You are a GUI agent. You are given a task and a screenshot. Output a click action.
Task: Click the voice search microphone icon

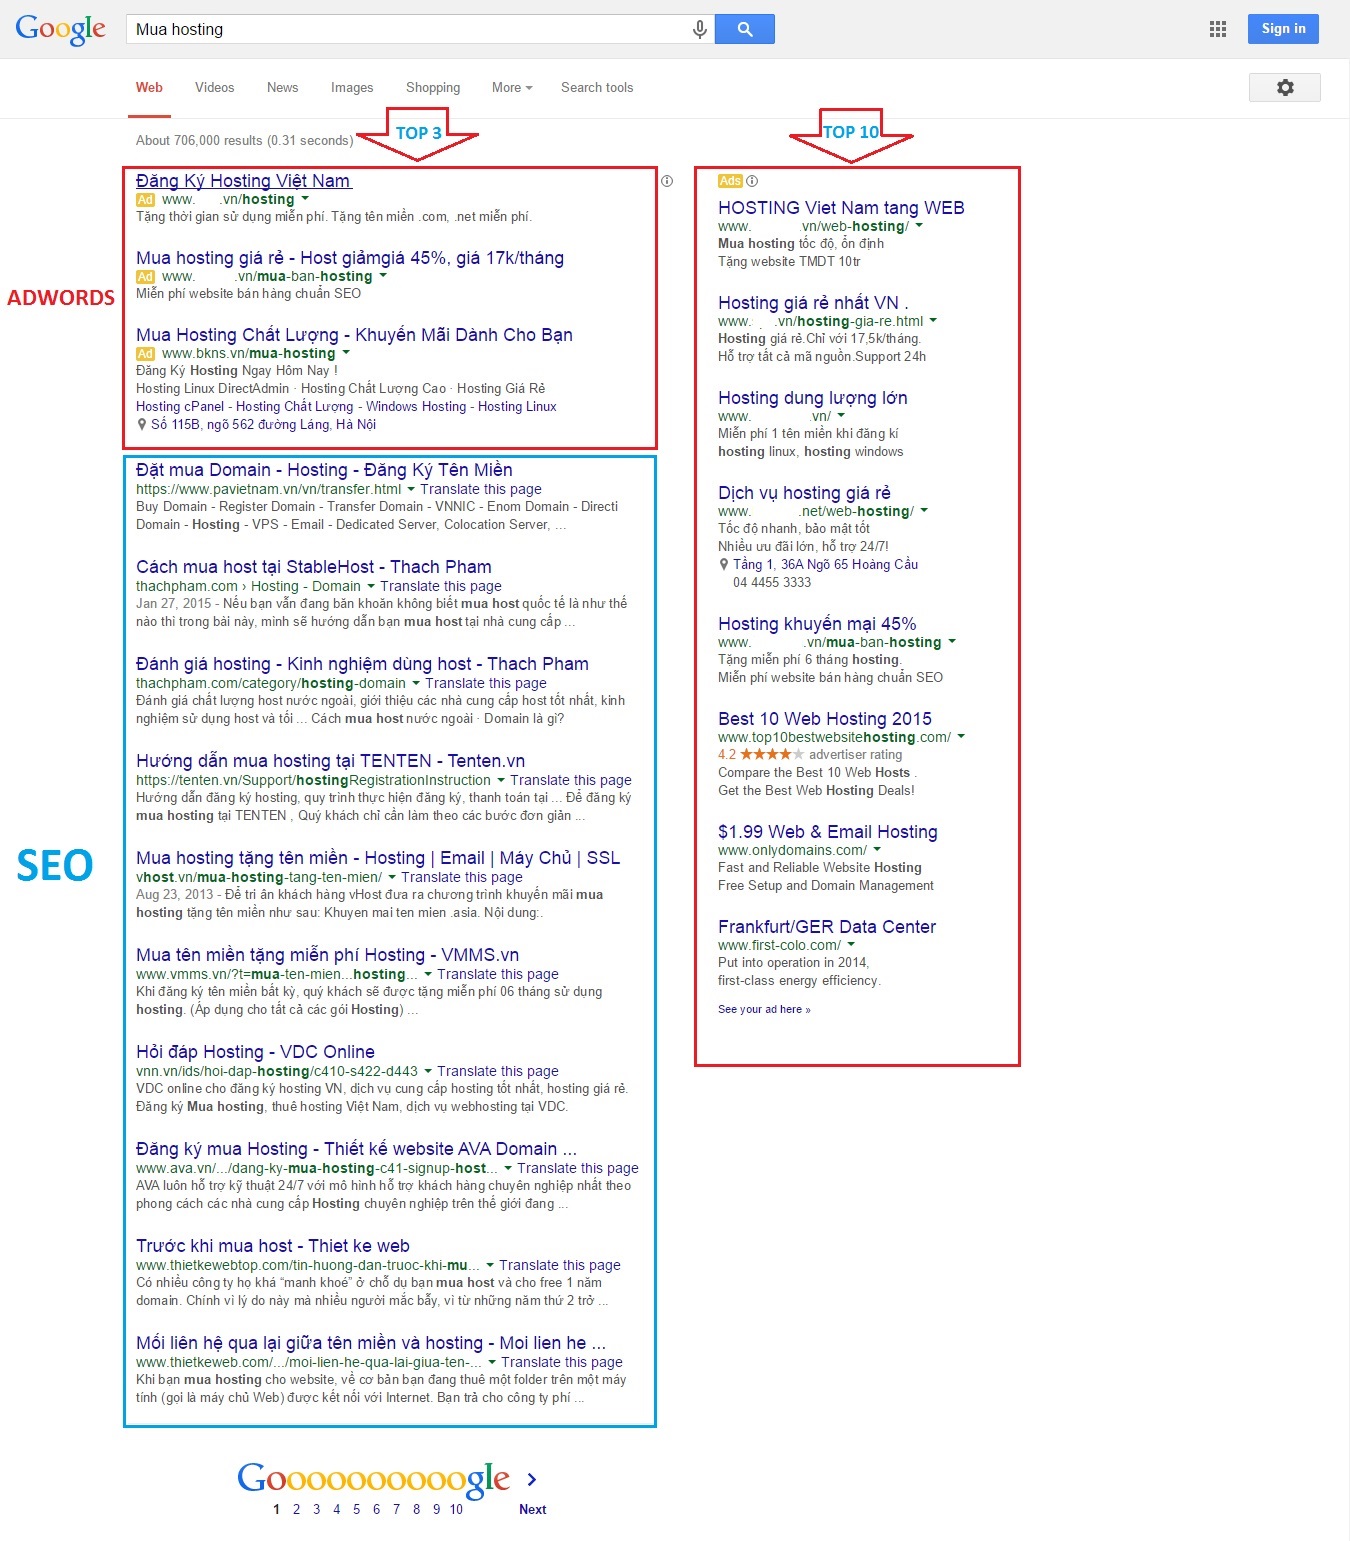[x=700, y=30]
